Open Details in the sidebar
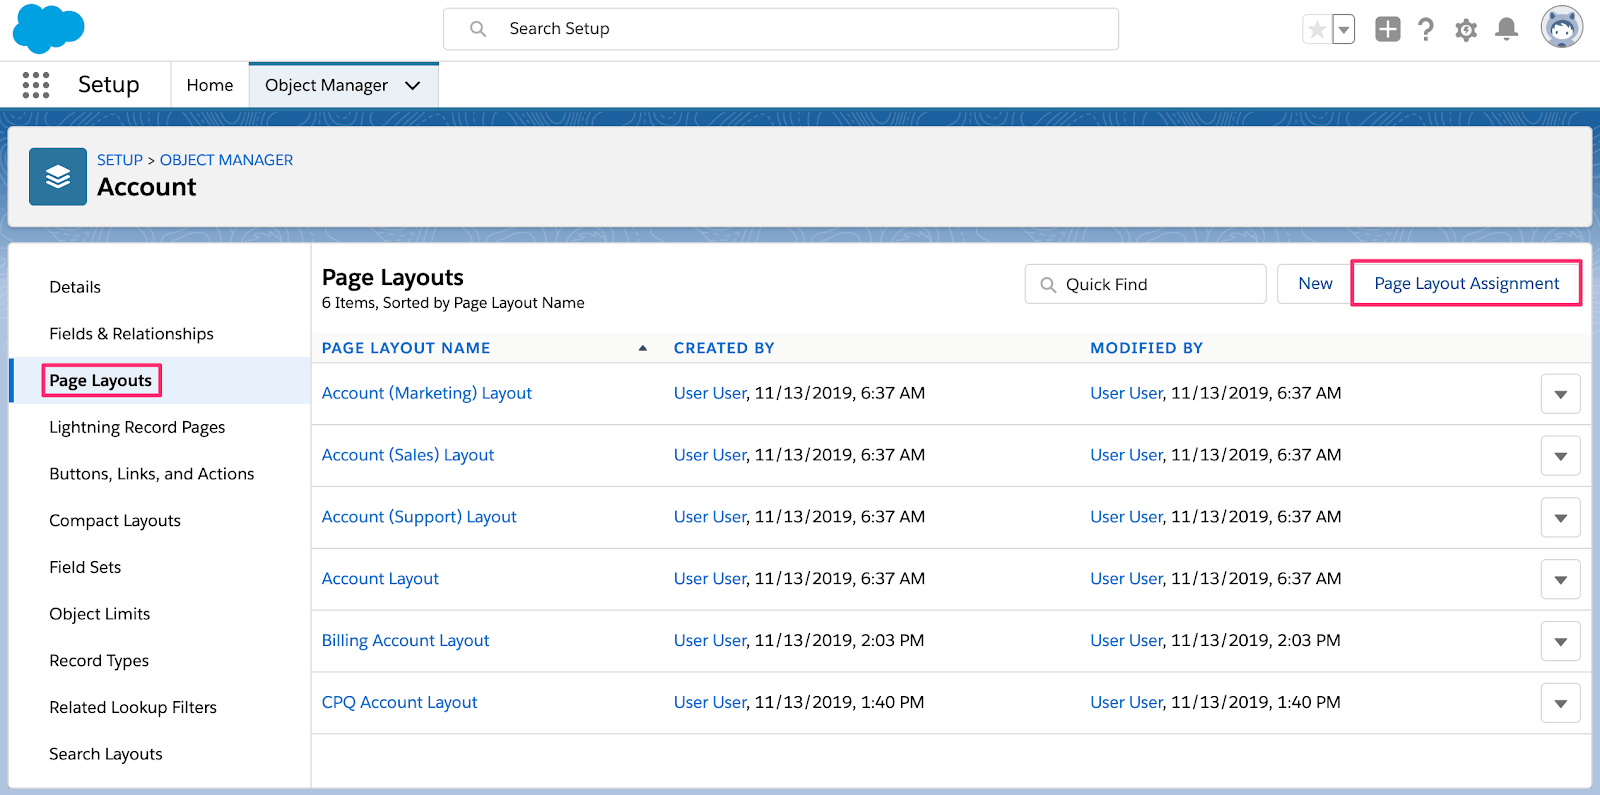This screenshot has height=795, width=1600. point(75,287)
